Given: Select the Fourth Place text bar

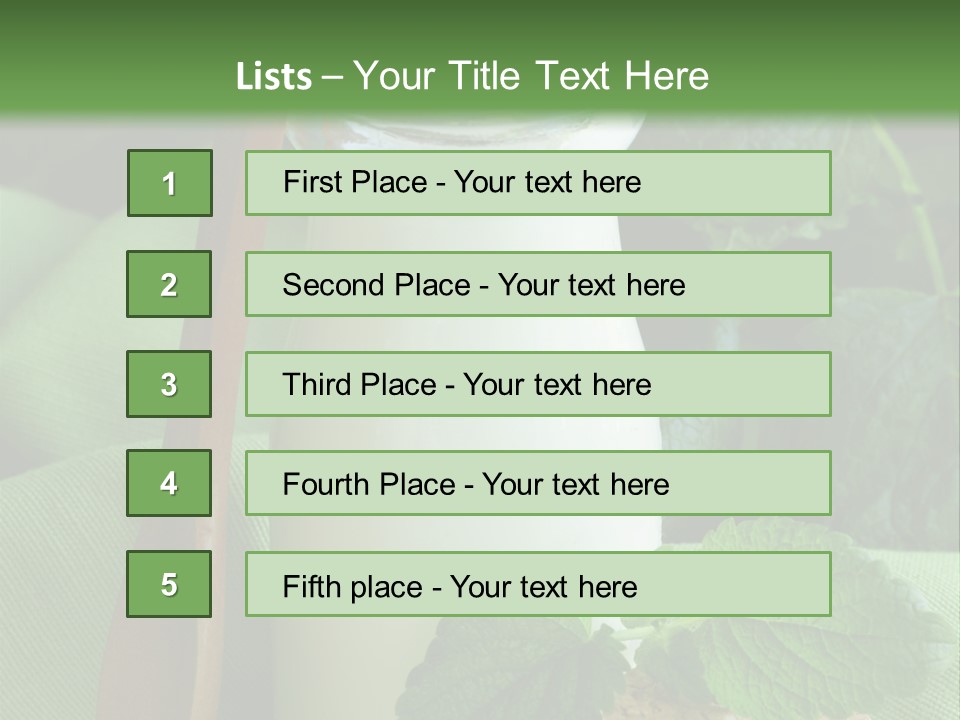Looking at the screenshot, I should tap(538, 483).
